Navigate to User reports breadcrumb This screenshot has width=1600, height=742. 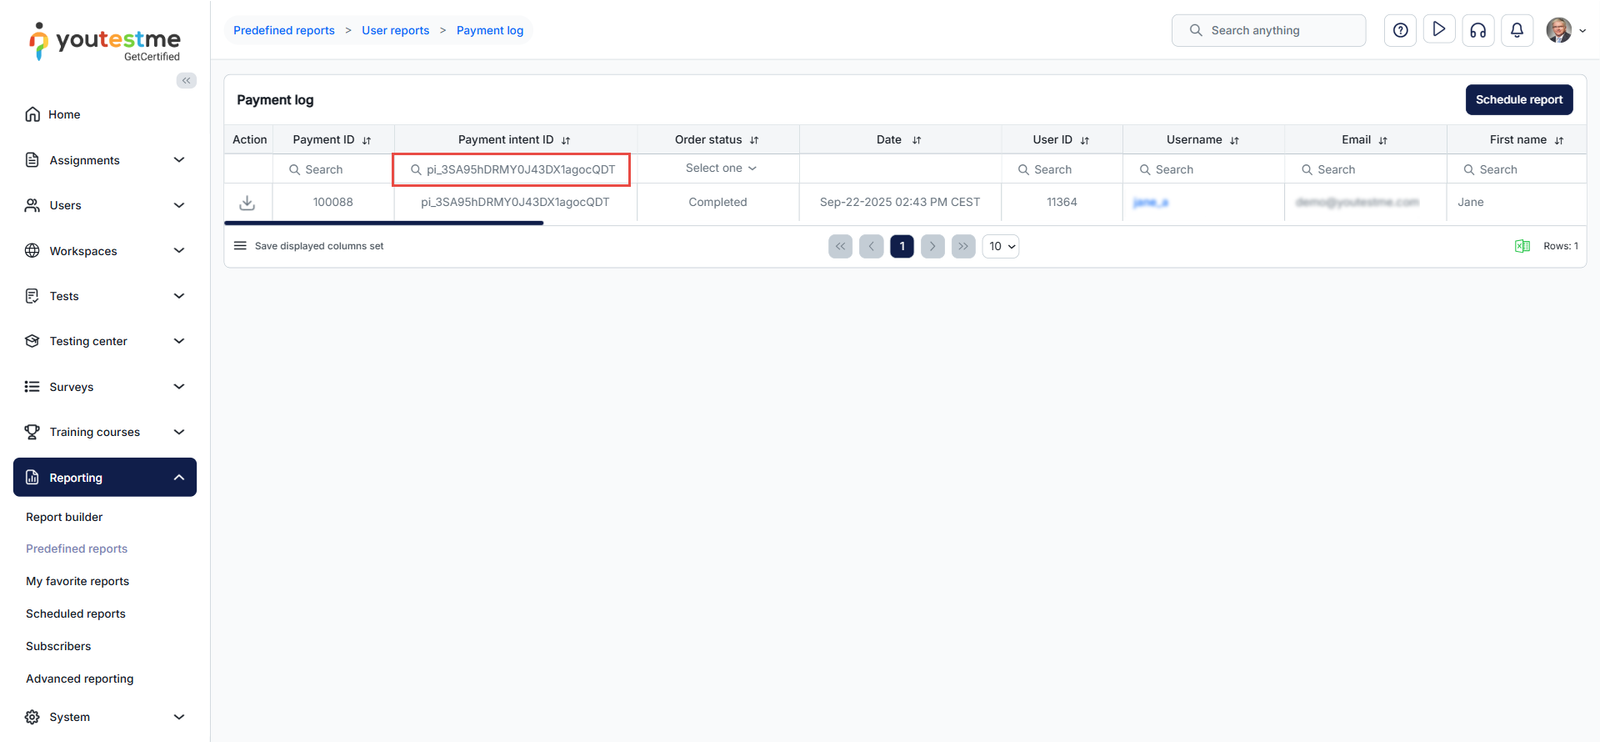pos(395,31)
